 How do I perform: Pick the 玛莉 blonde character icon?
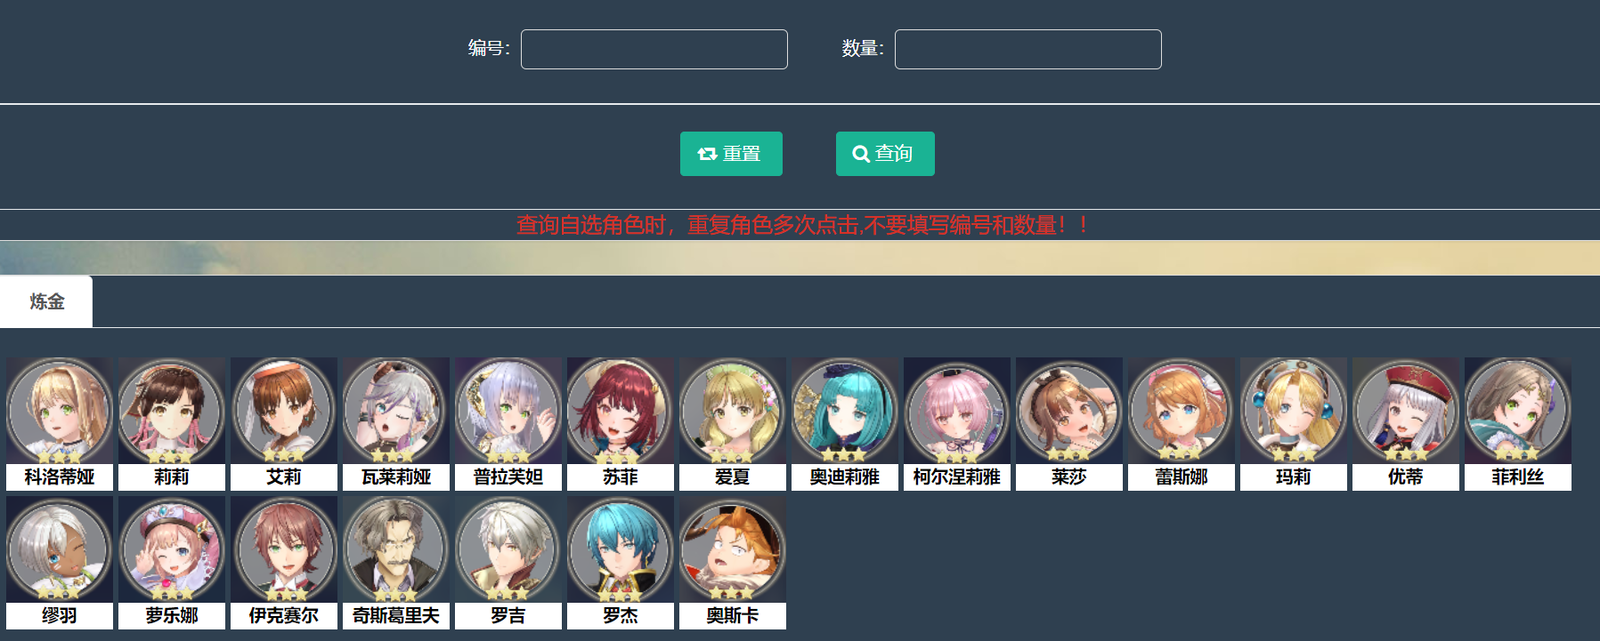[1293, 424]
